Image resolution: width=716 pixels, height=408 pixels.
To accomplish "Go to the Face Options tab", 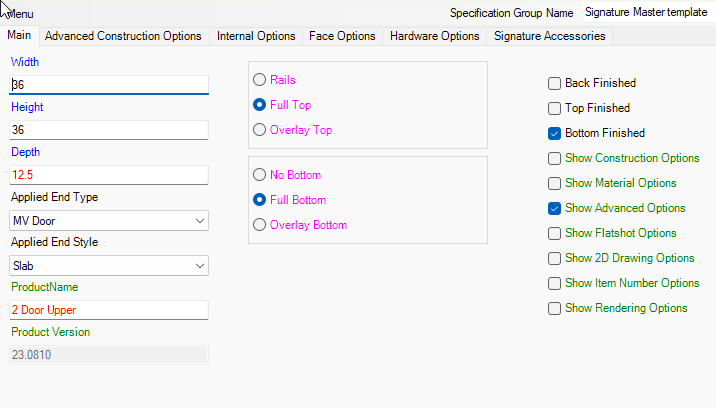I will point(342,36).
